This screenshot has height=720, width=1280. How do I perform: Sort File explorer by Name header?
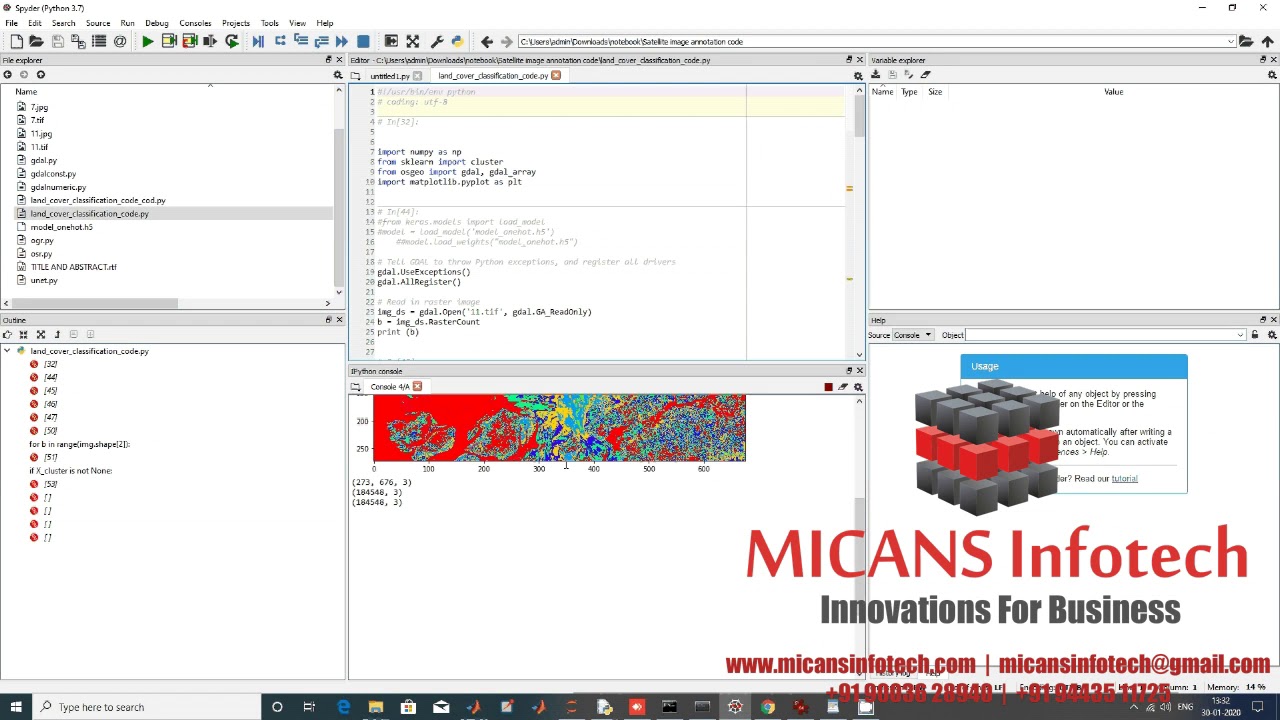click(26, 92)
